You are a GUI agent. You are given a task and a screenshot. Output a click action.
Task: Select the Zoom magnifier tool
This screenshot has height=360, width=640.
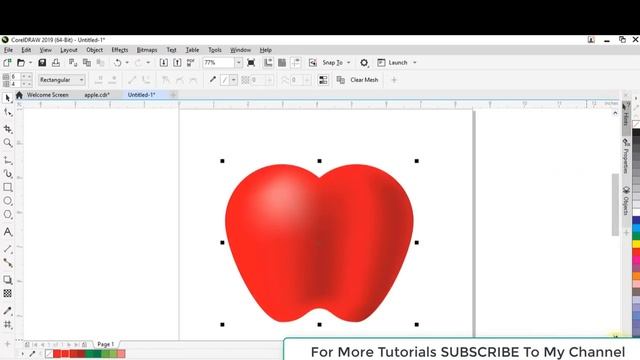pyautogui.click(x=7, y=142)
